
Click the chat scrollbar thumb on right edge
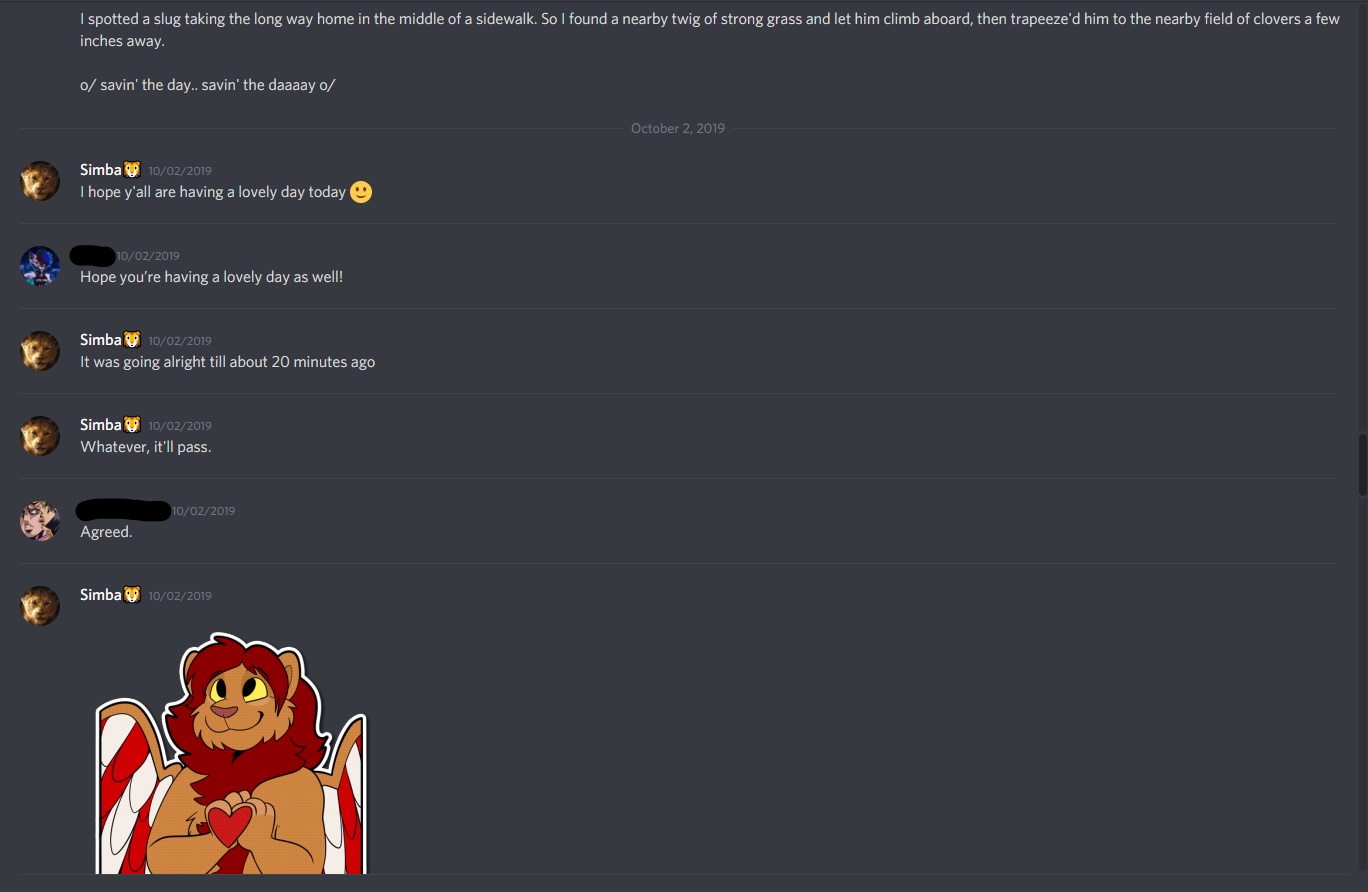pyautogui.click(x=1362, y=464)
